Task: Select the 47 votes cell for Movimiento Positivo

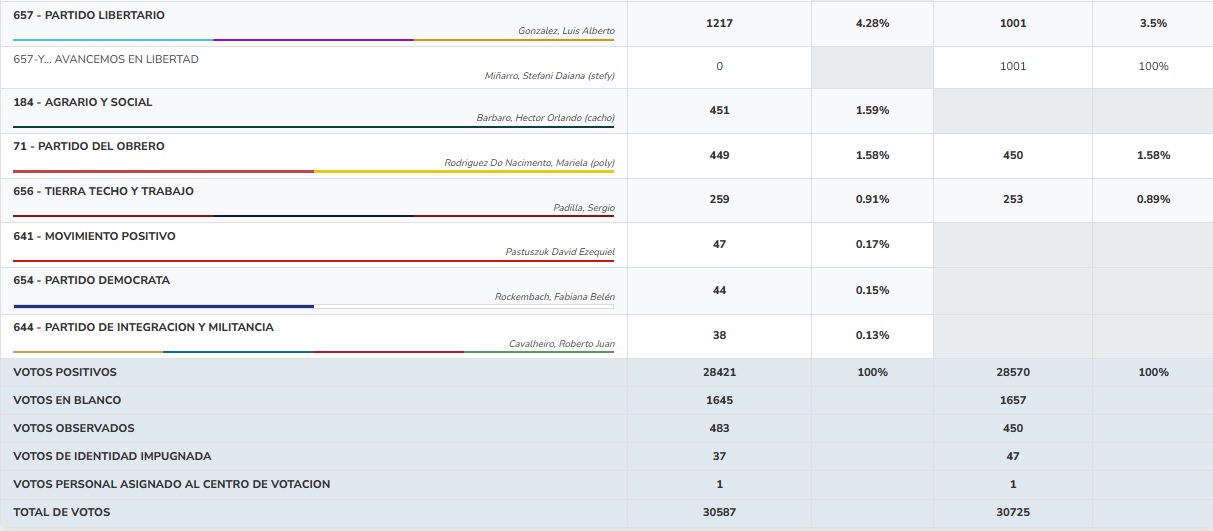Action: [719, 245]
